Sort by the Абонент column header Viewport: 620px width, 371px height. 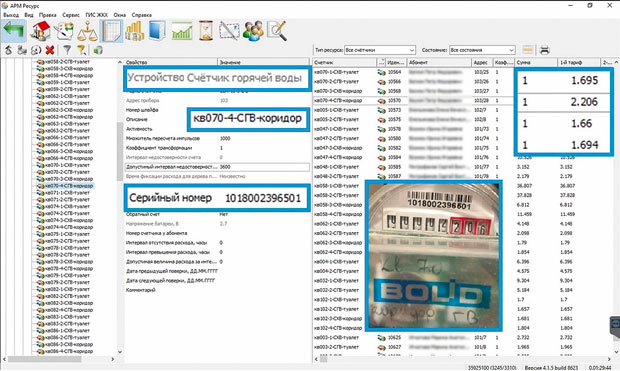(439, 62)
